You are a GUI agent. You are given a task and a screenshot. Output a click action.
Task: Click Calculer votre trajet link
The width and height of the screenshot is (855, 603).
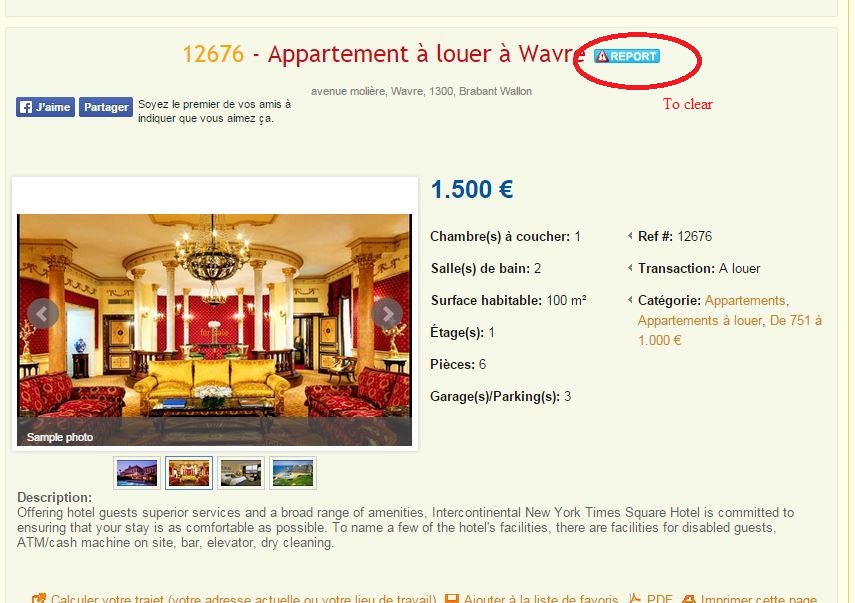coord(243,599)
